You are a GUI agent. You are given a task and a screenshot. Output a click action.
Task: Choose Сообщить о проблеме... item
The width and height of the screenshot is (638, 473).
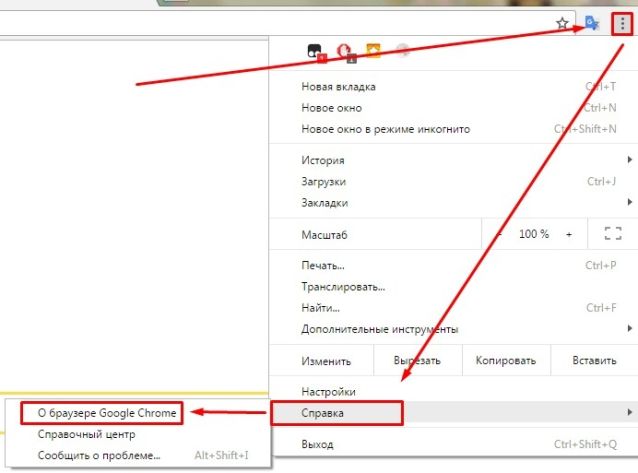138,455
